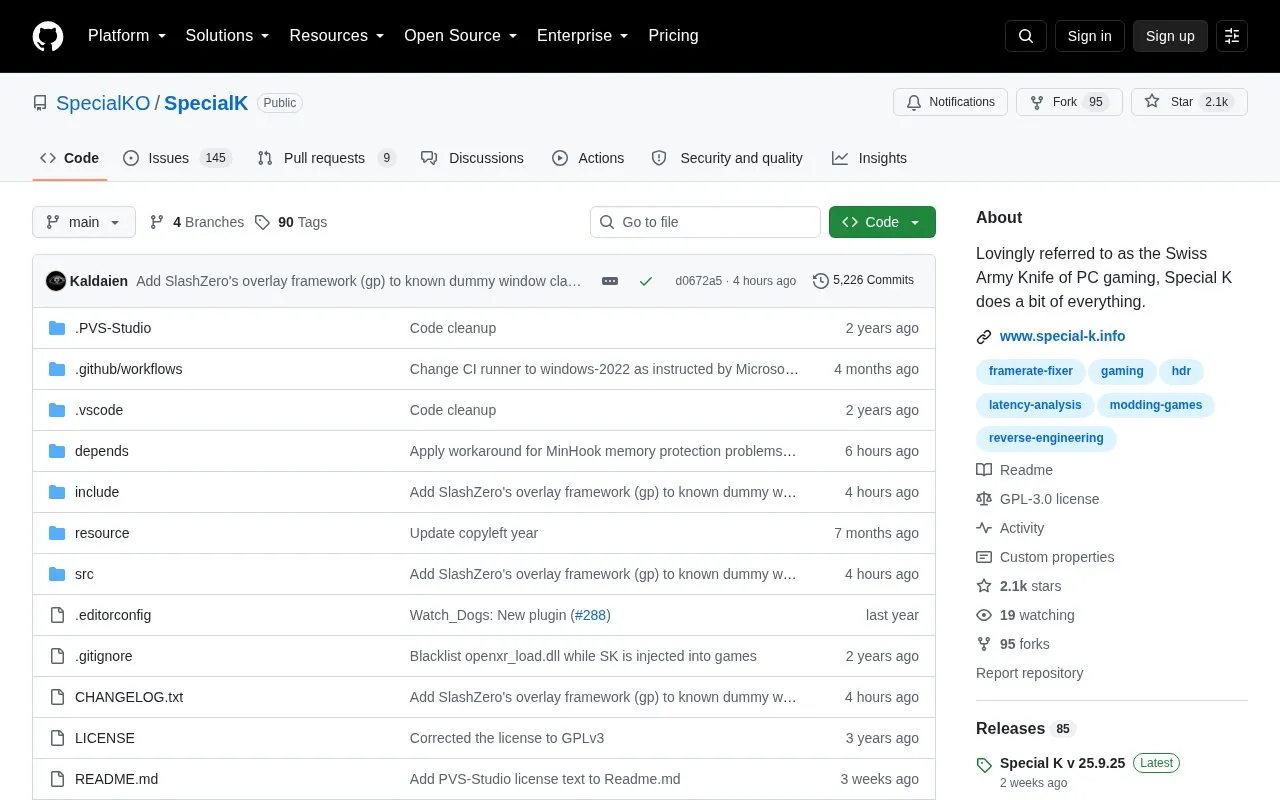
Task: Click the Kaldaien avatar image
Action: [x=56, y=281]
